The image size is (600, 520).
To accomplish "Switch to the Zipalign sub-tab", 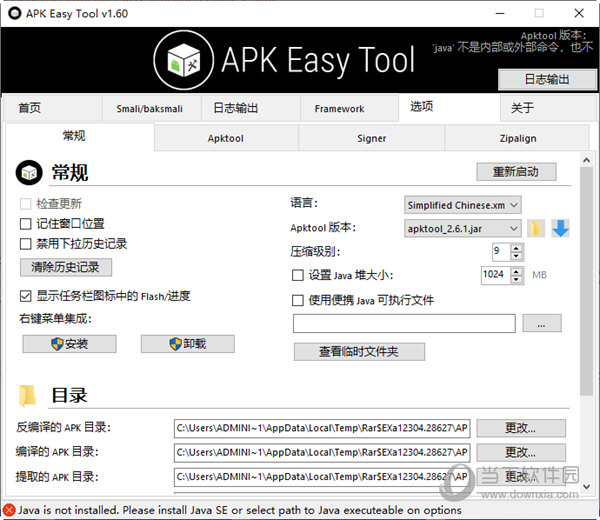I will click(x=517, y=139).
